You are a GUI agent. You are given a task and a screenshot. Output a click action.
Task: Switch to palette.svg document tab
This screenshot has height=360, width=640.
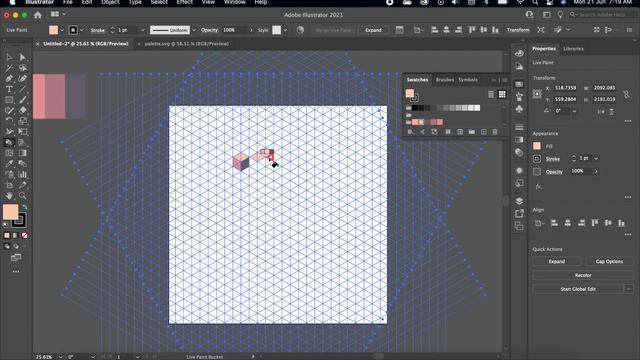click(187, 44)
